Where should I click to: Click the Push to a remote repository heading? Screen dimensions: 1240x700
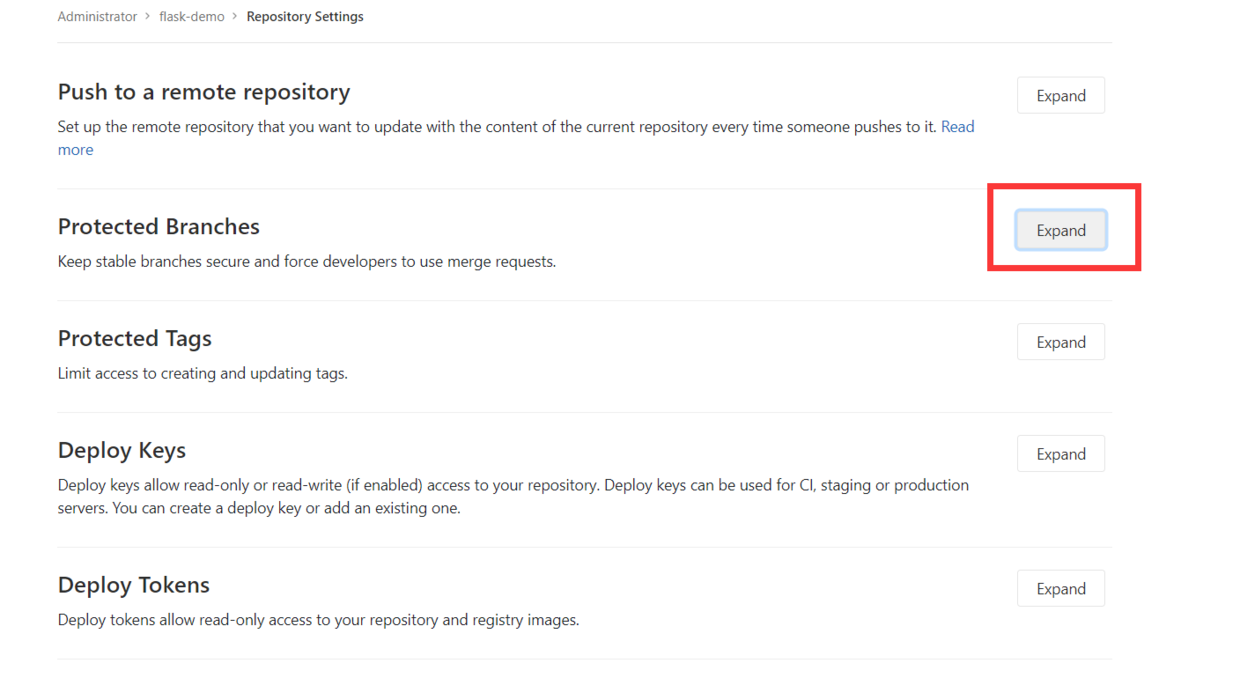tap(204, 92)
